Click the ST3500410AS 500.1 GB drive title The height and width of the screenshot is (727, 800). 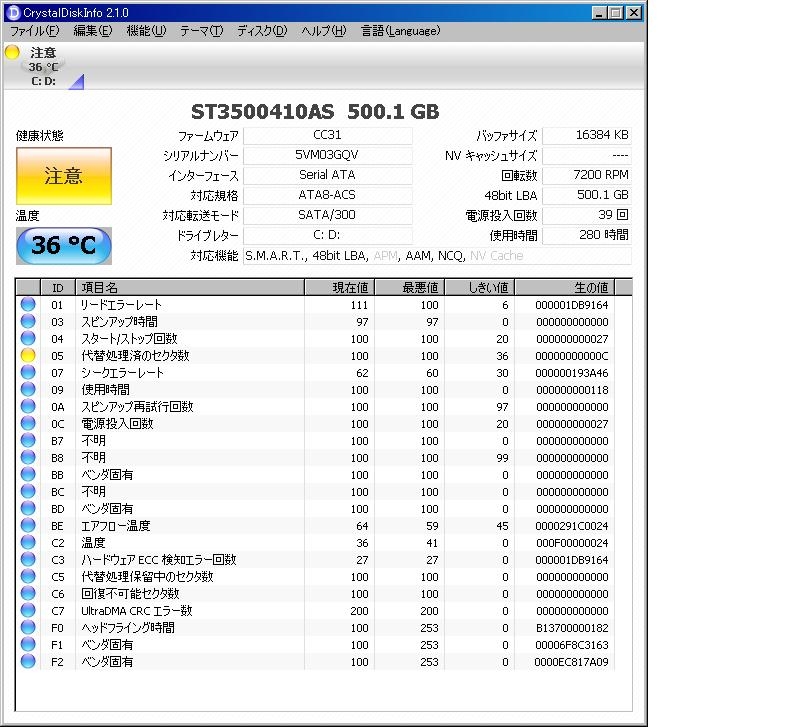click(x=315, y=112)
